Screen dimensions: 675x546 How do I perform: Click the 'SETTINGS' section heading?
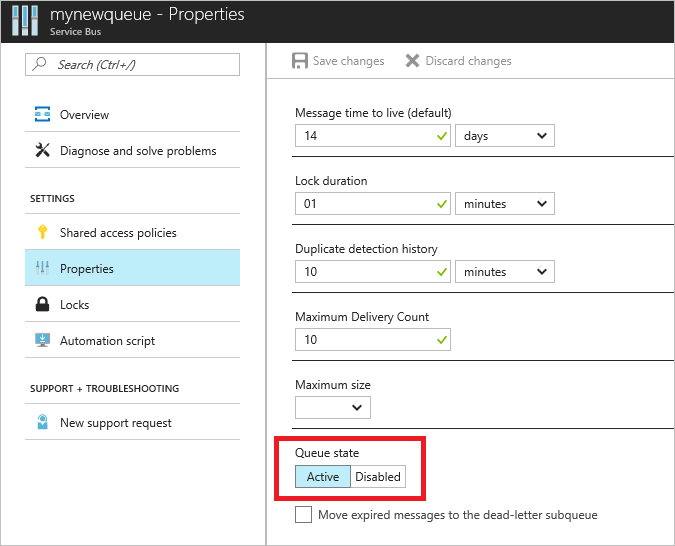click(52, 199)
